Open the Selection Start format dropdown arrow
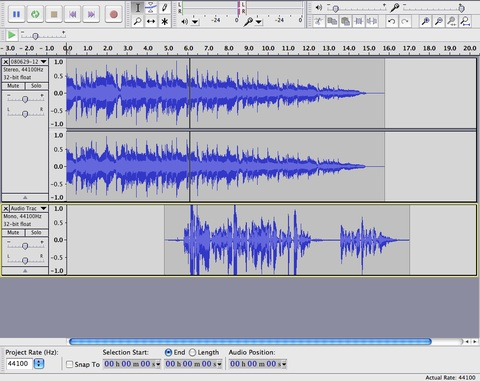 click(x=158, y=365)
